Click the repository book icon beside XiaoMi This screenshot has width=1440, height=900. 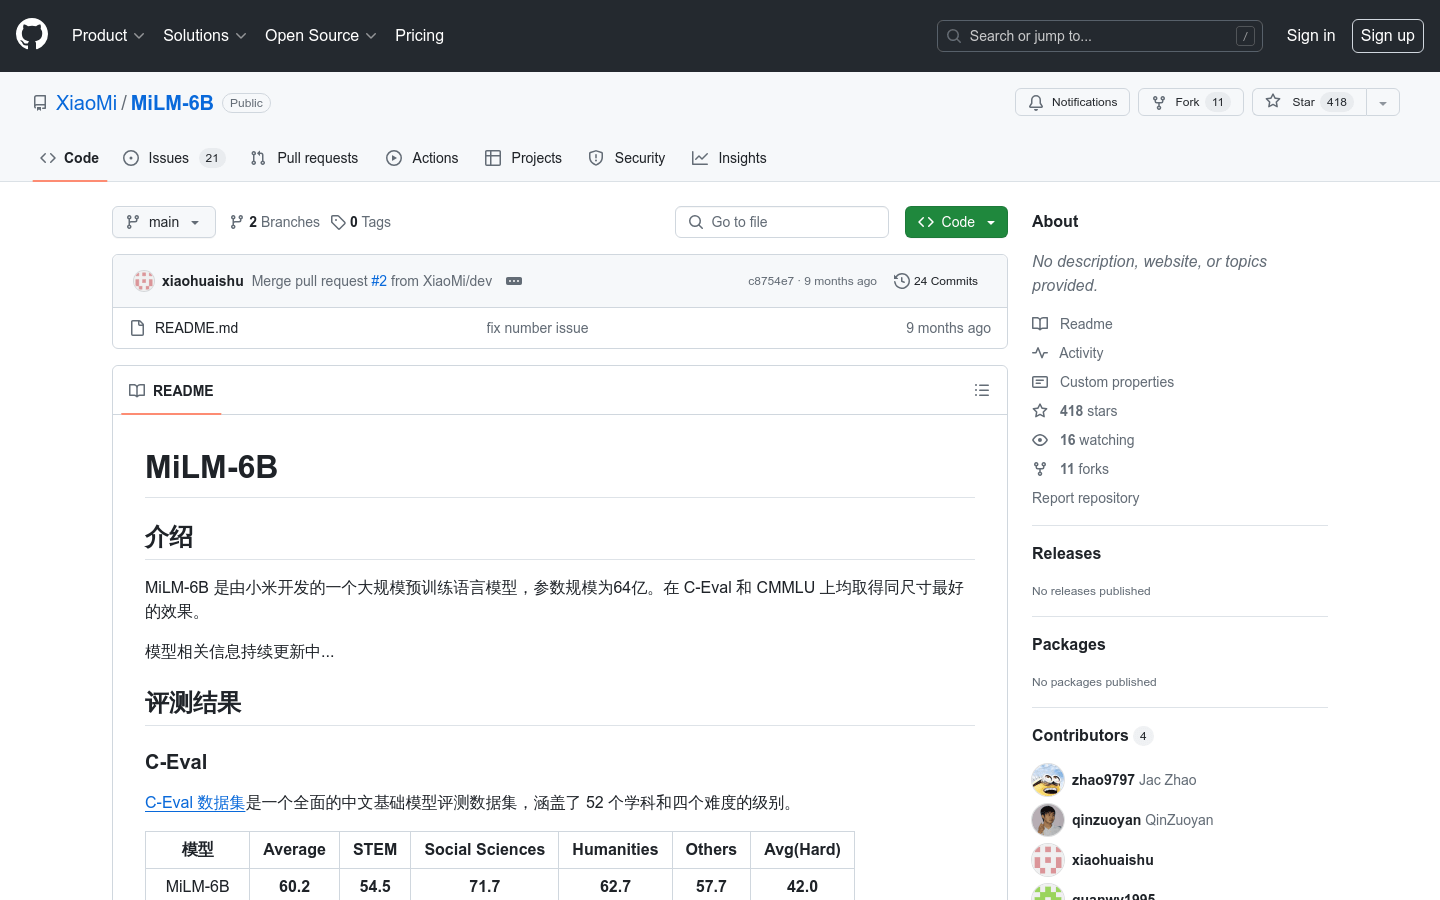coord(40,103)
